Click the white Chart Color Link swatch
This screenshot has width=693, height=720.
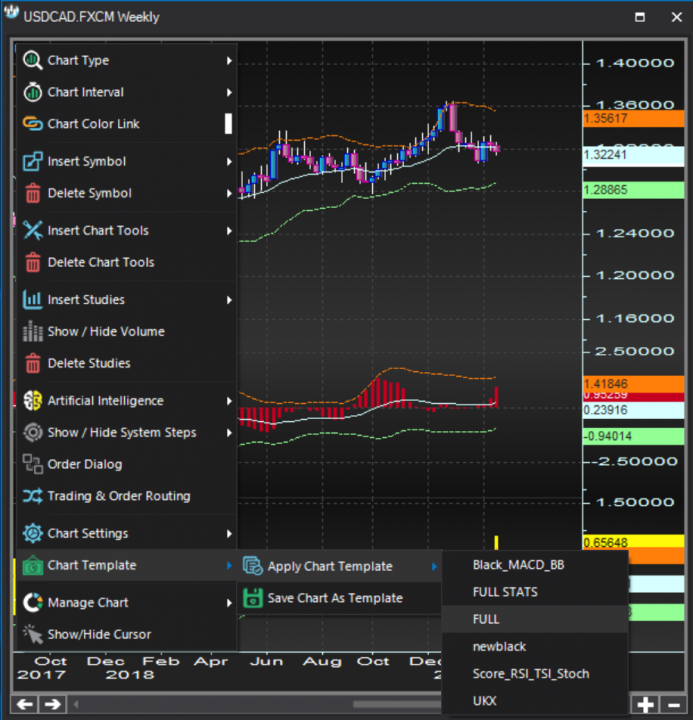point(228,124)
